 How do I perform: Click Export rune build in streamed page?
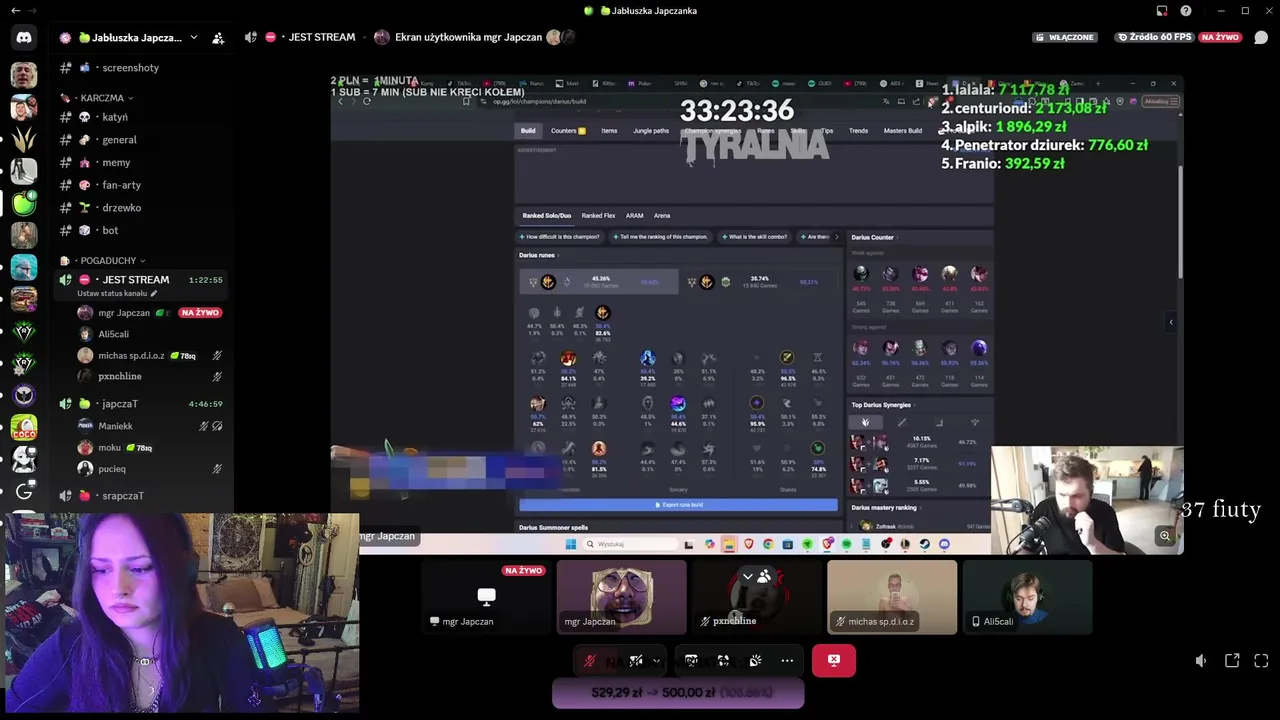click(x=678, y=505)
